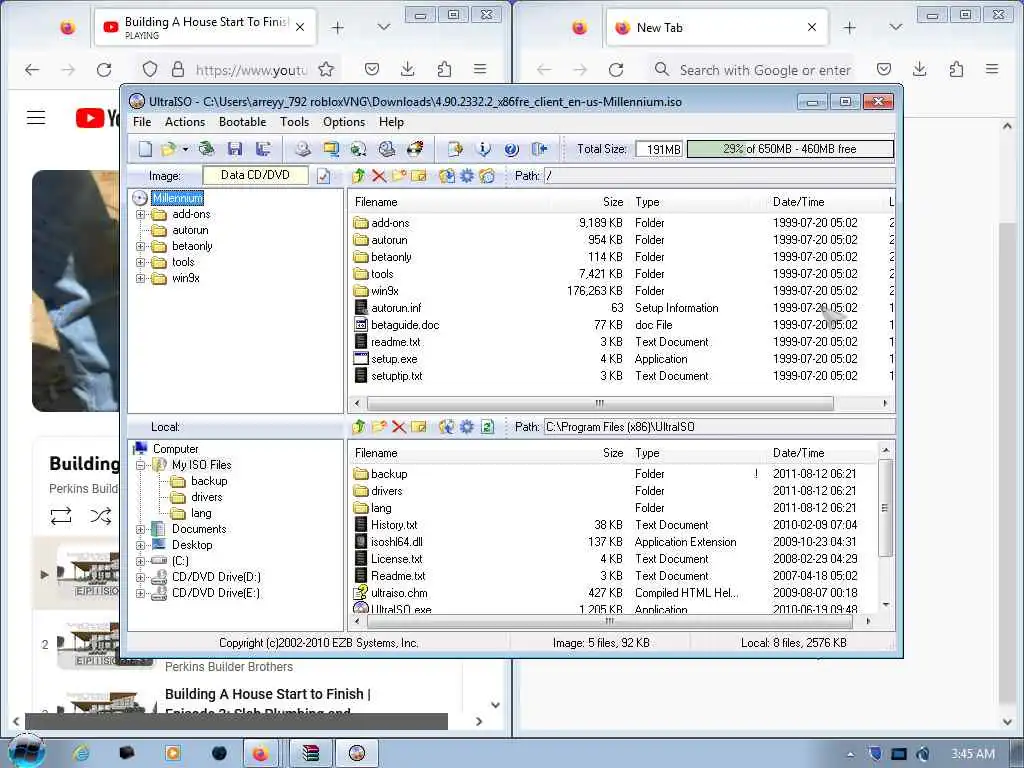Screen dimensions: 1024x768
Task: Click the Up folder icon in Image toolbar
Action: tap(359, 176)
